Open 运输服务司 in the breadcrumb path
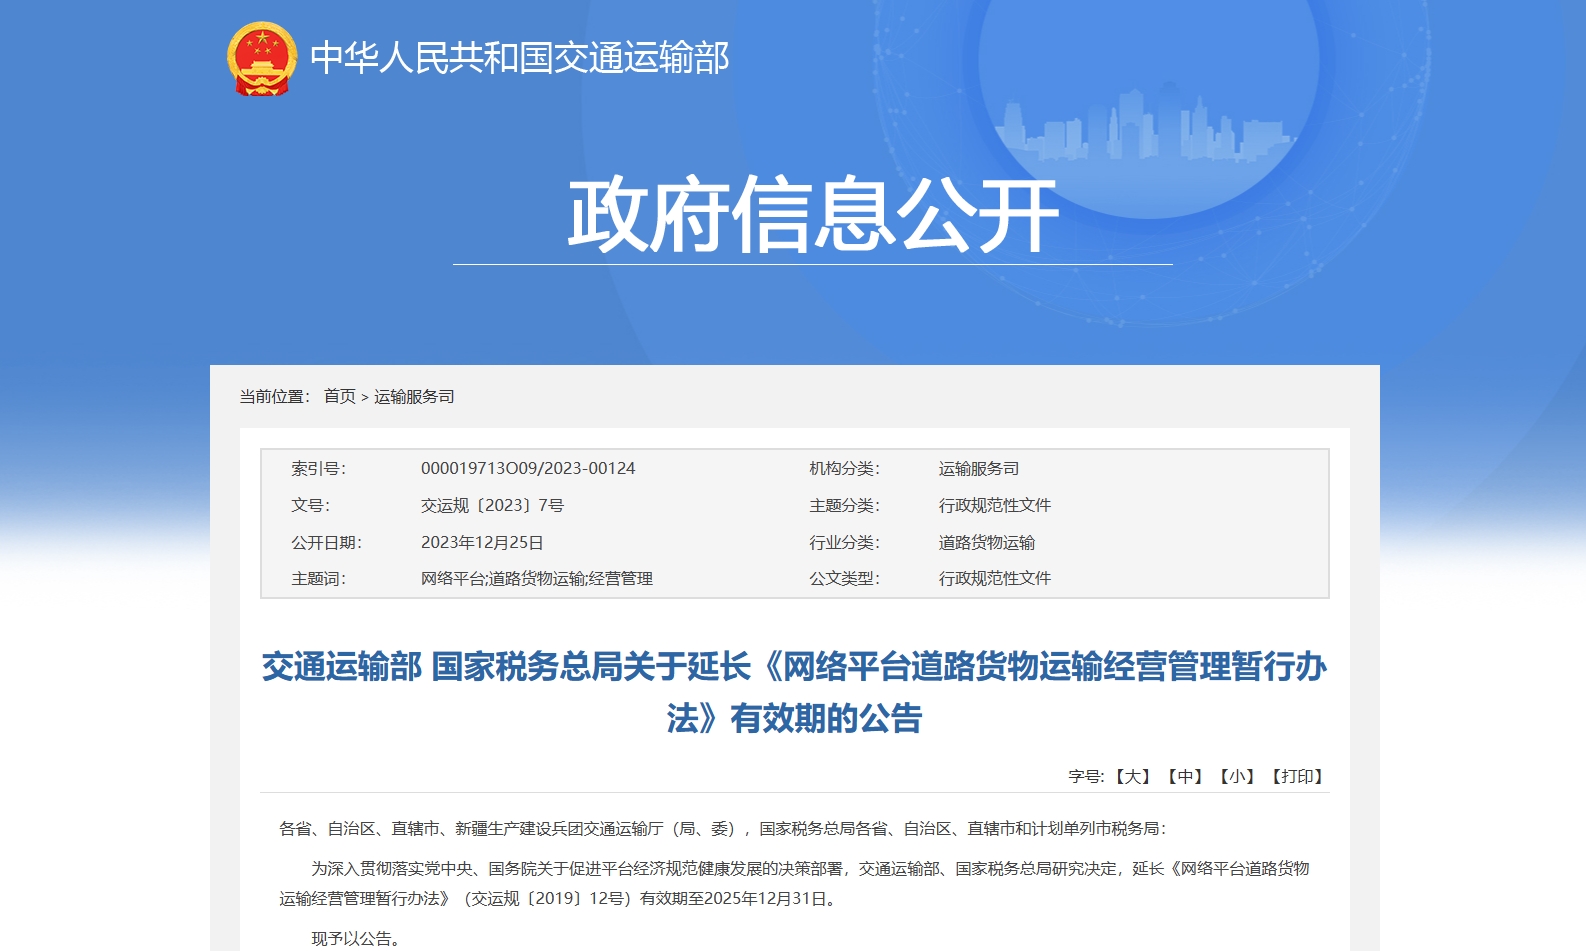The height and width of the screenshot is (951, 1586). pos(414,397)
